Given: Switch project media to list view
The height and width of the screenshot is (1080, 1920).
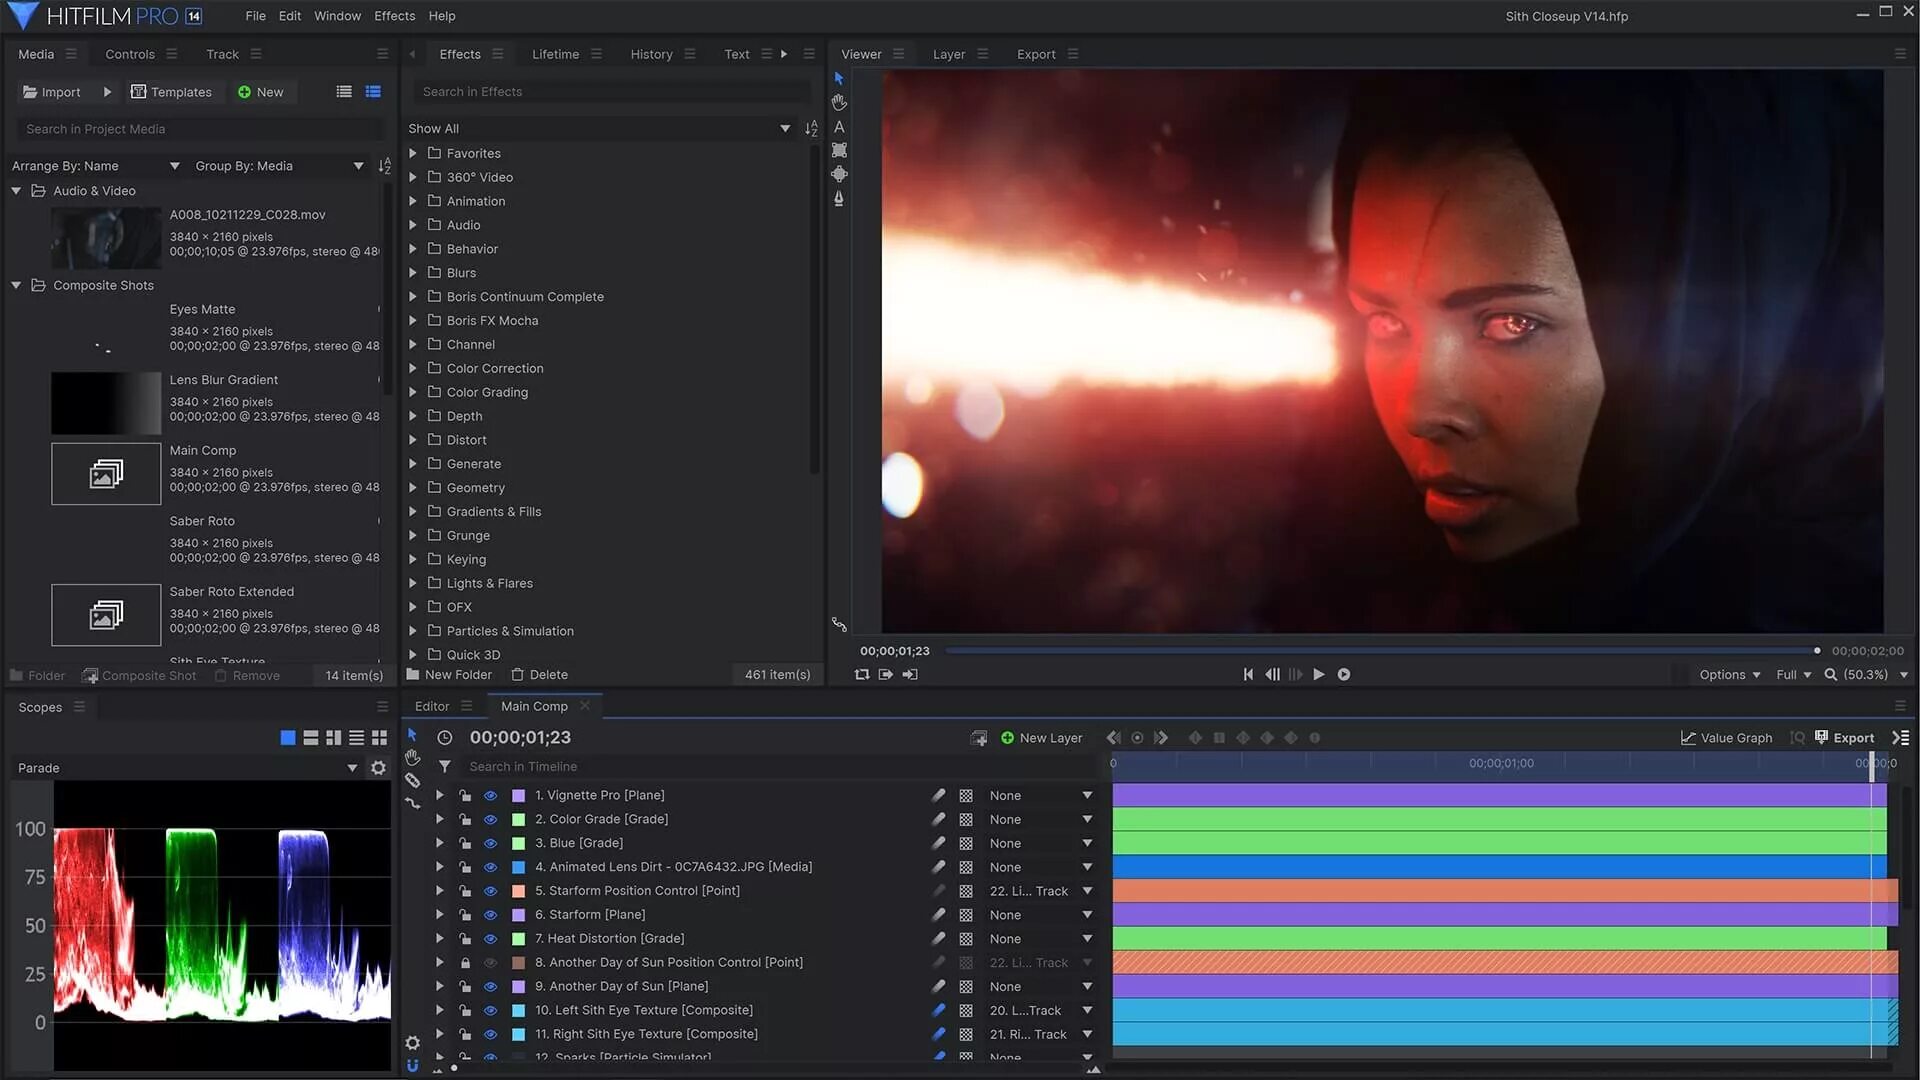Looking at the screenshot, I should [x=344, y=92].
